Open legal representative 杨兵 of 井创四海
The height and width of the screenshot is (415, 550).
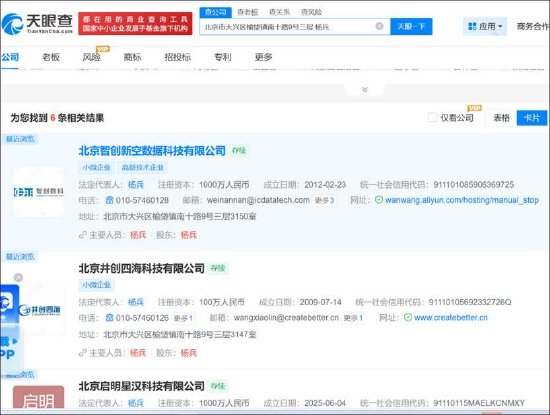[136, 302]
